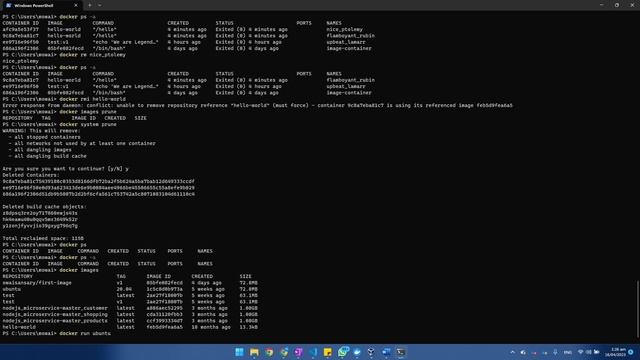Click 'upbeat_lamarr' in first container list

click(346, 42)
